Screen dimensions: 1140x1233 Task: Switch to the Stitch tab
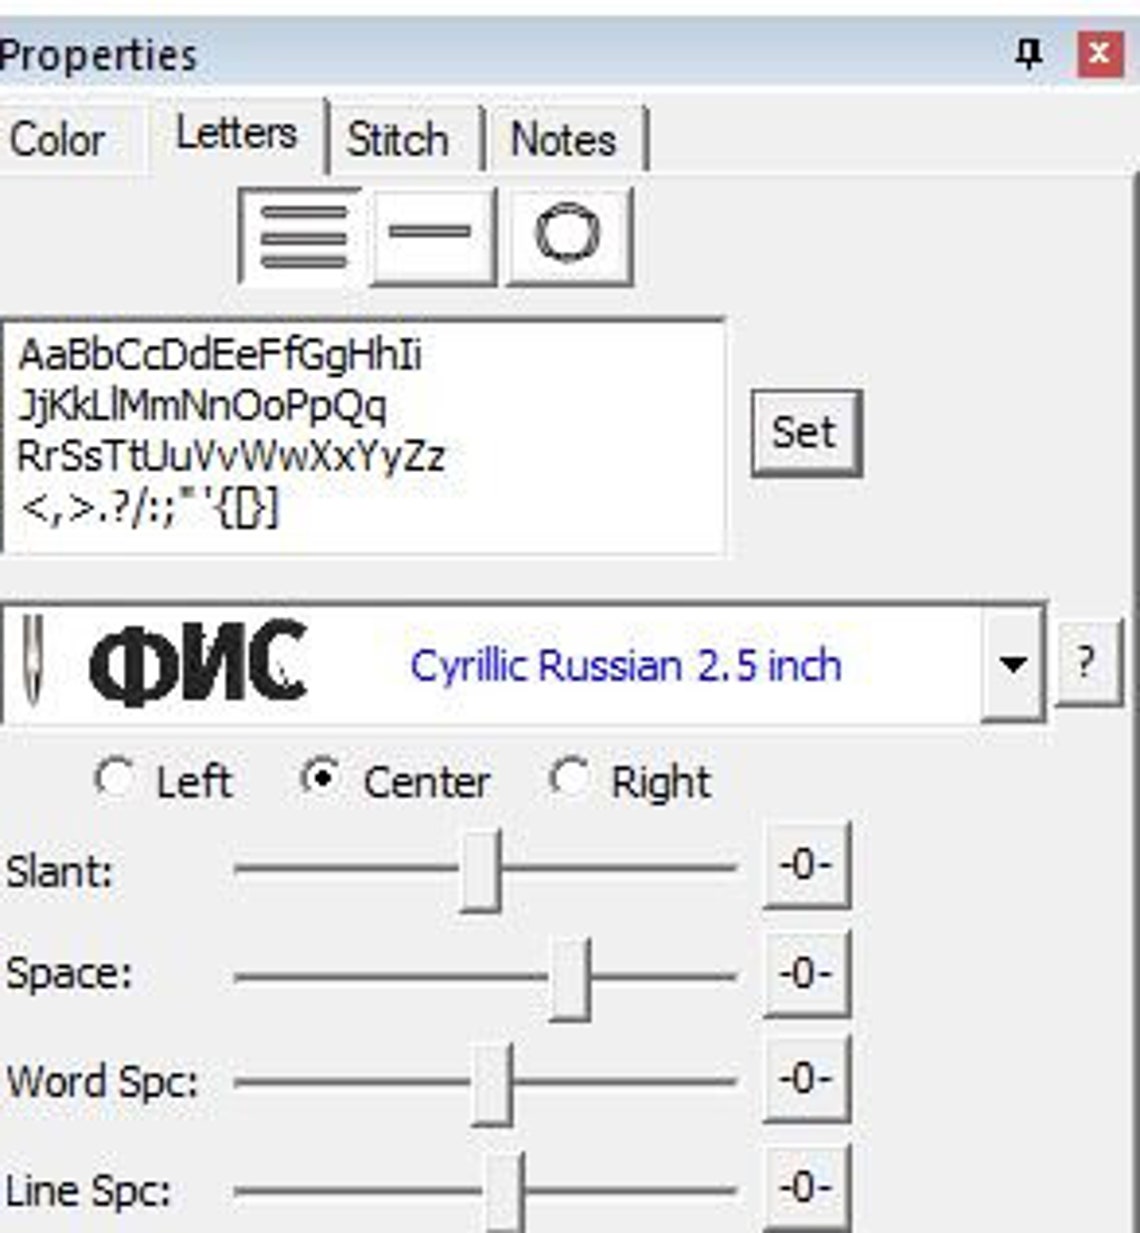point(397,138)
